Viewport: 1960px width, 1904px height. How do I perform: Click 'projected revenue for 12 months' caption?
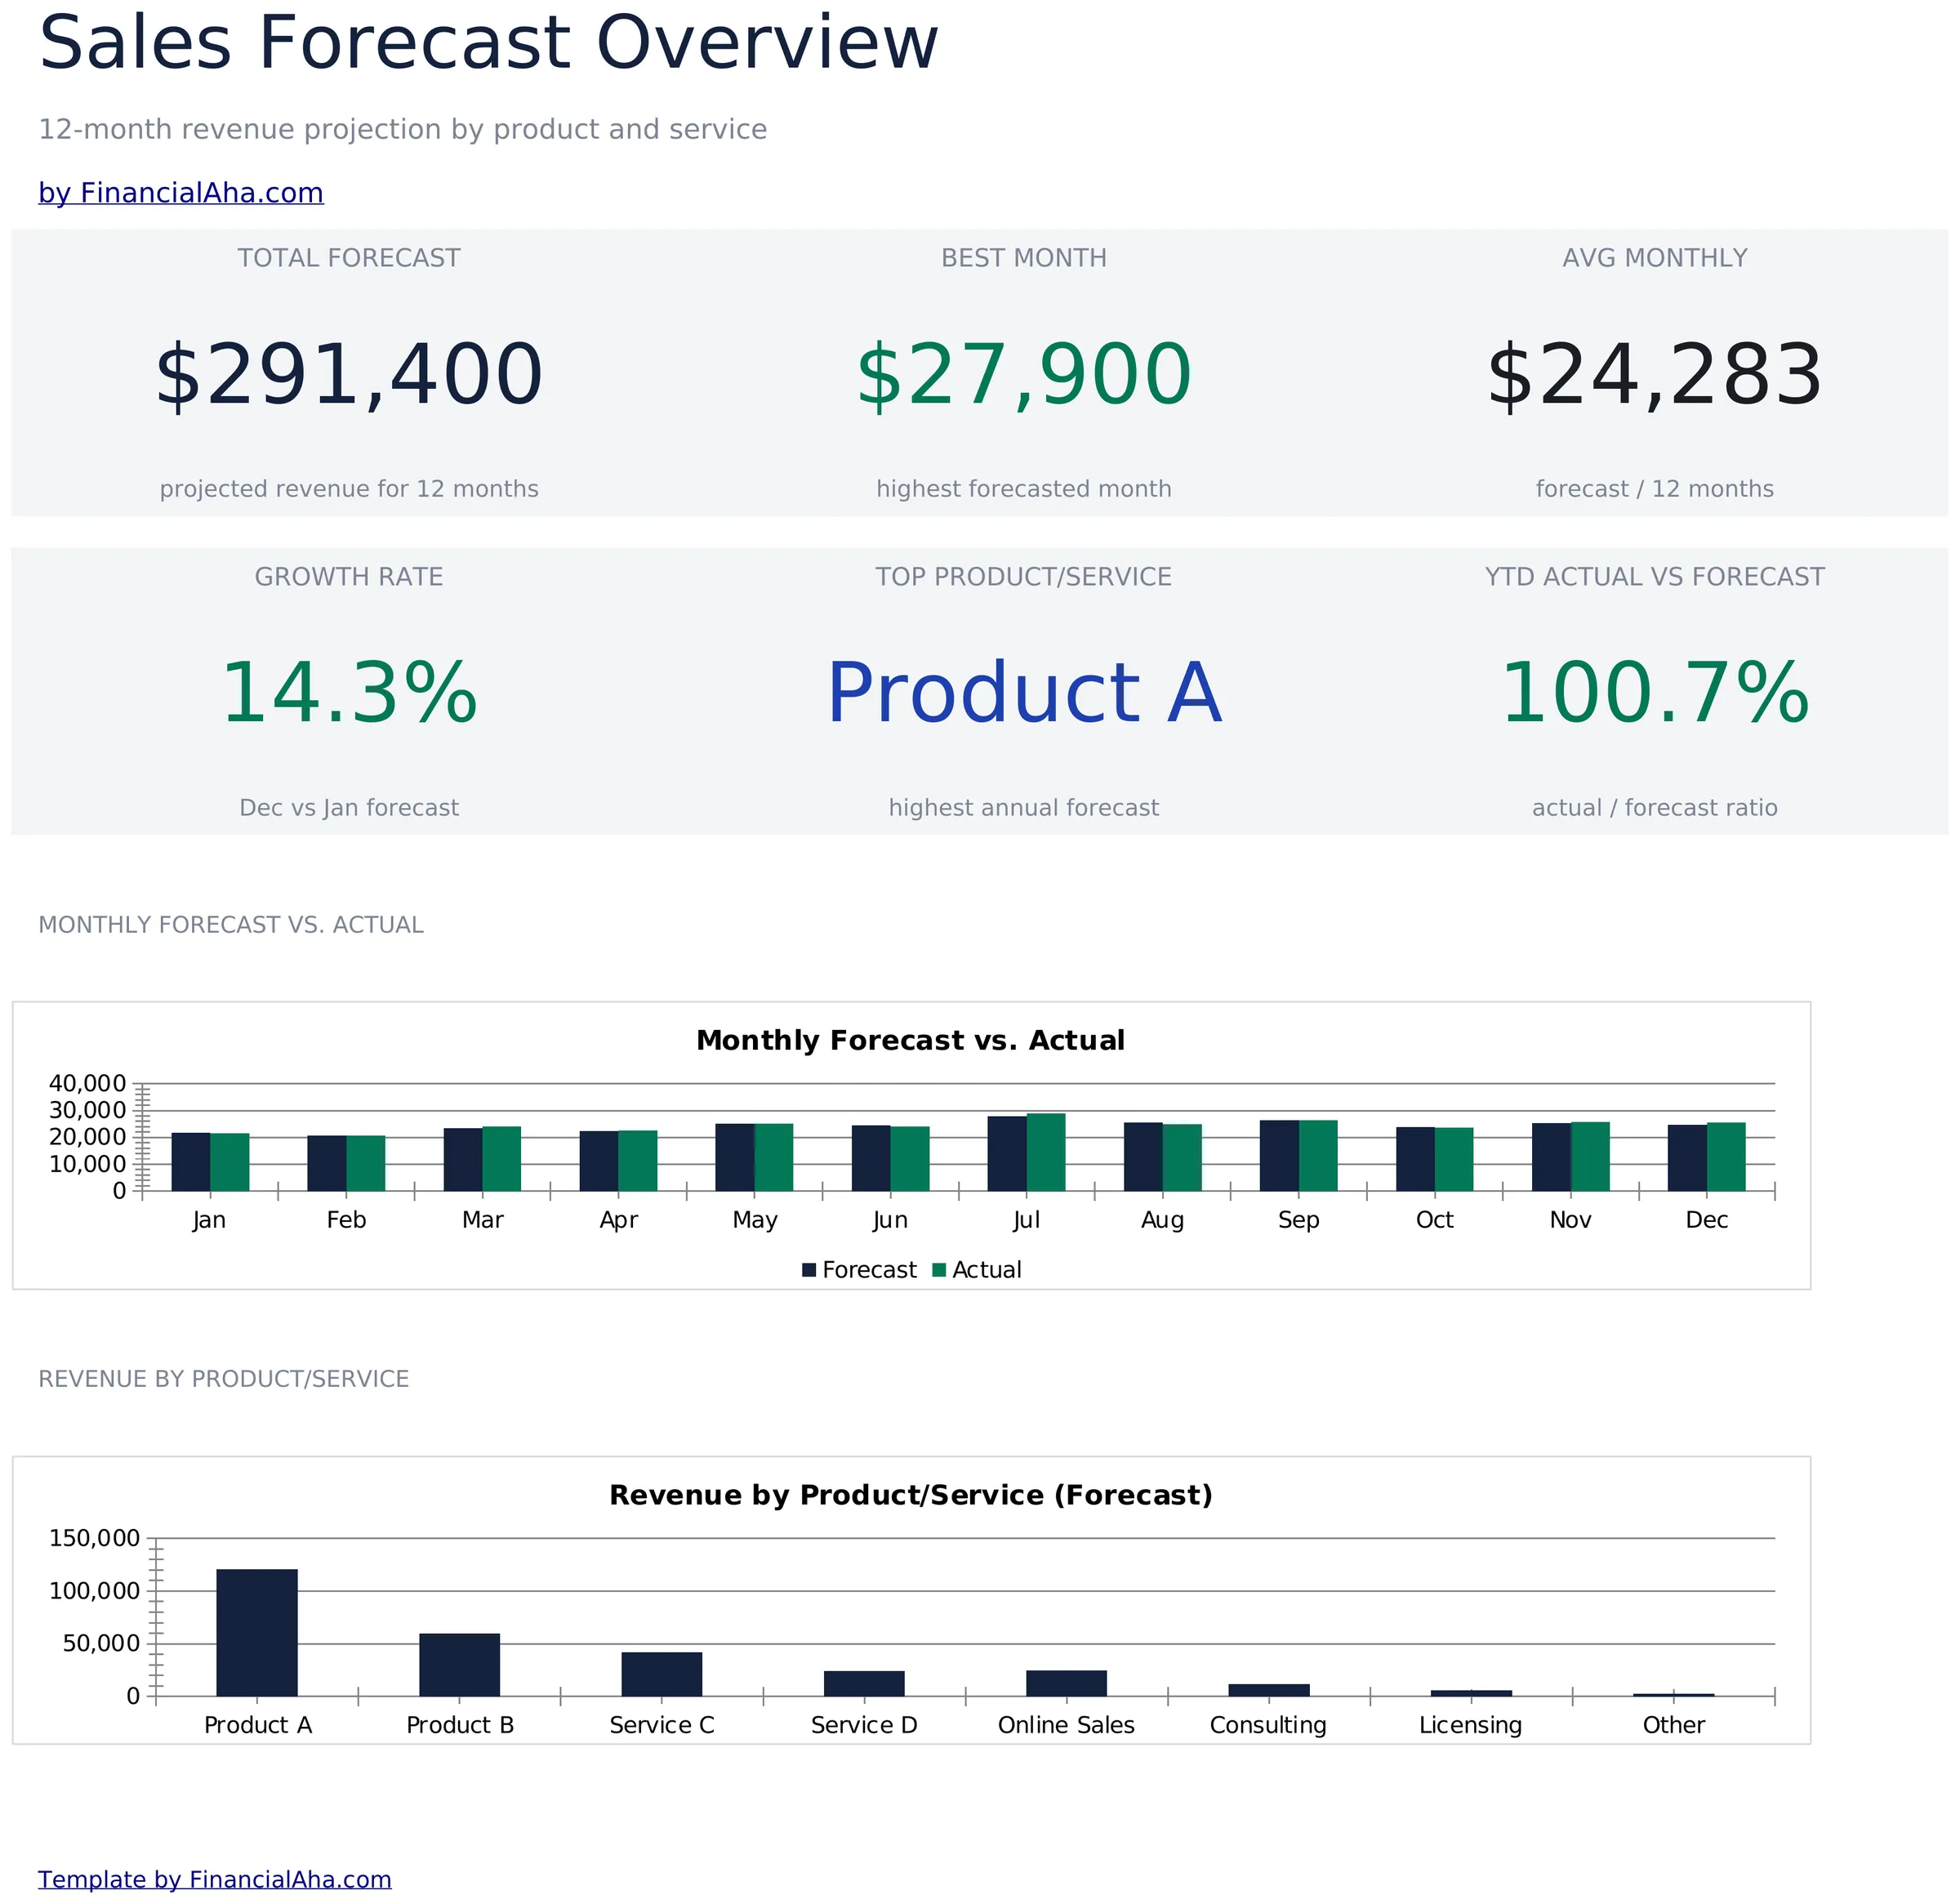[x=349, y=489]
